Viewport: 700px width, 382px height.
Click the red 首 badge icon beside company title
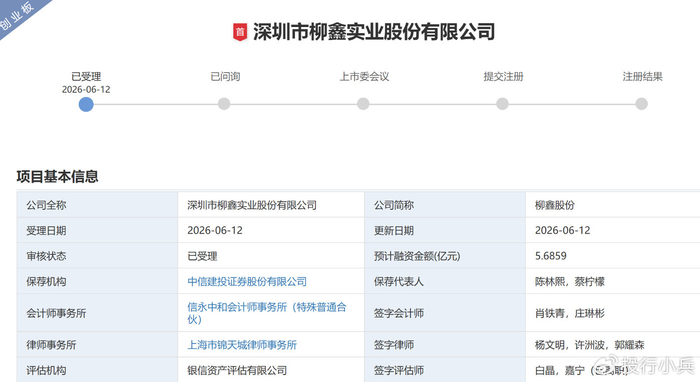[x=240, y=32]
